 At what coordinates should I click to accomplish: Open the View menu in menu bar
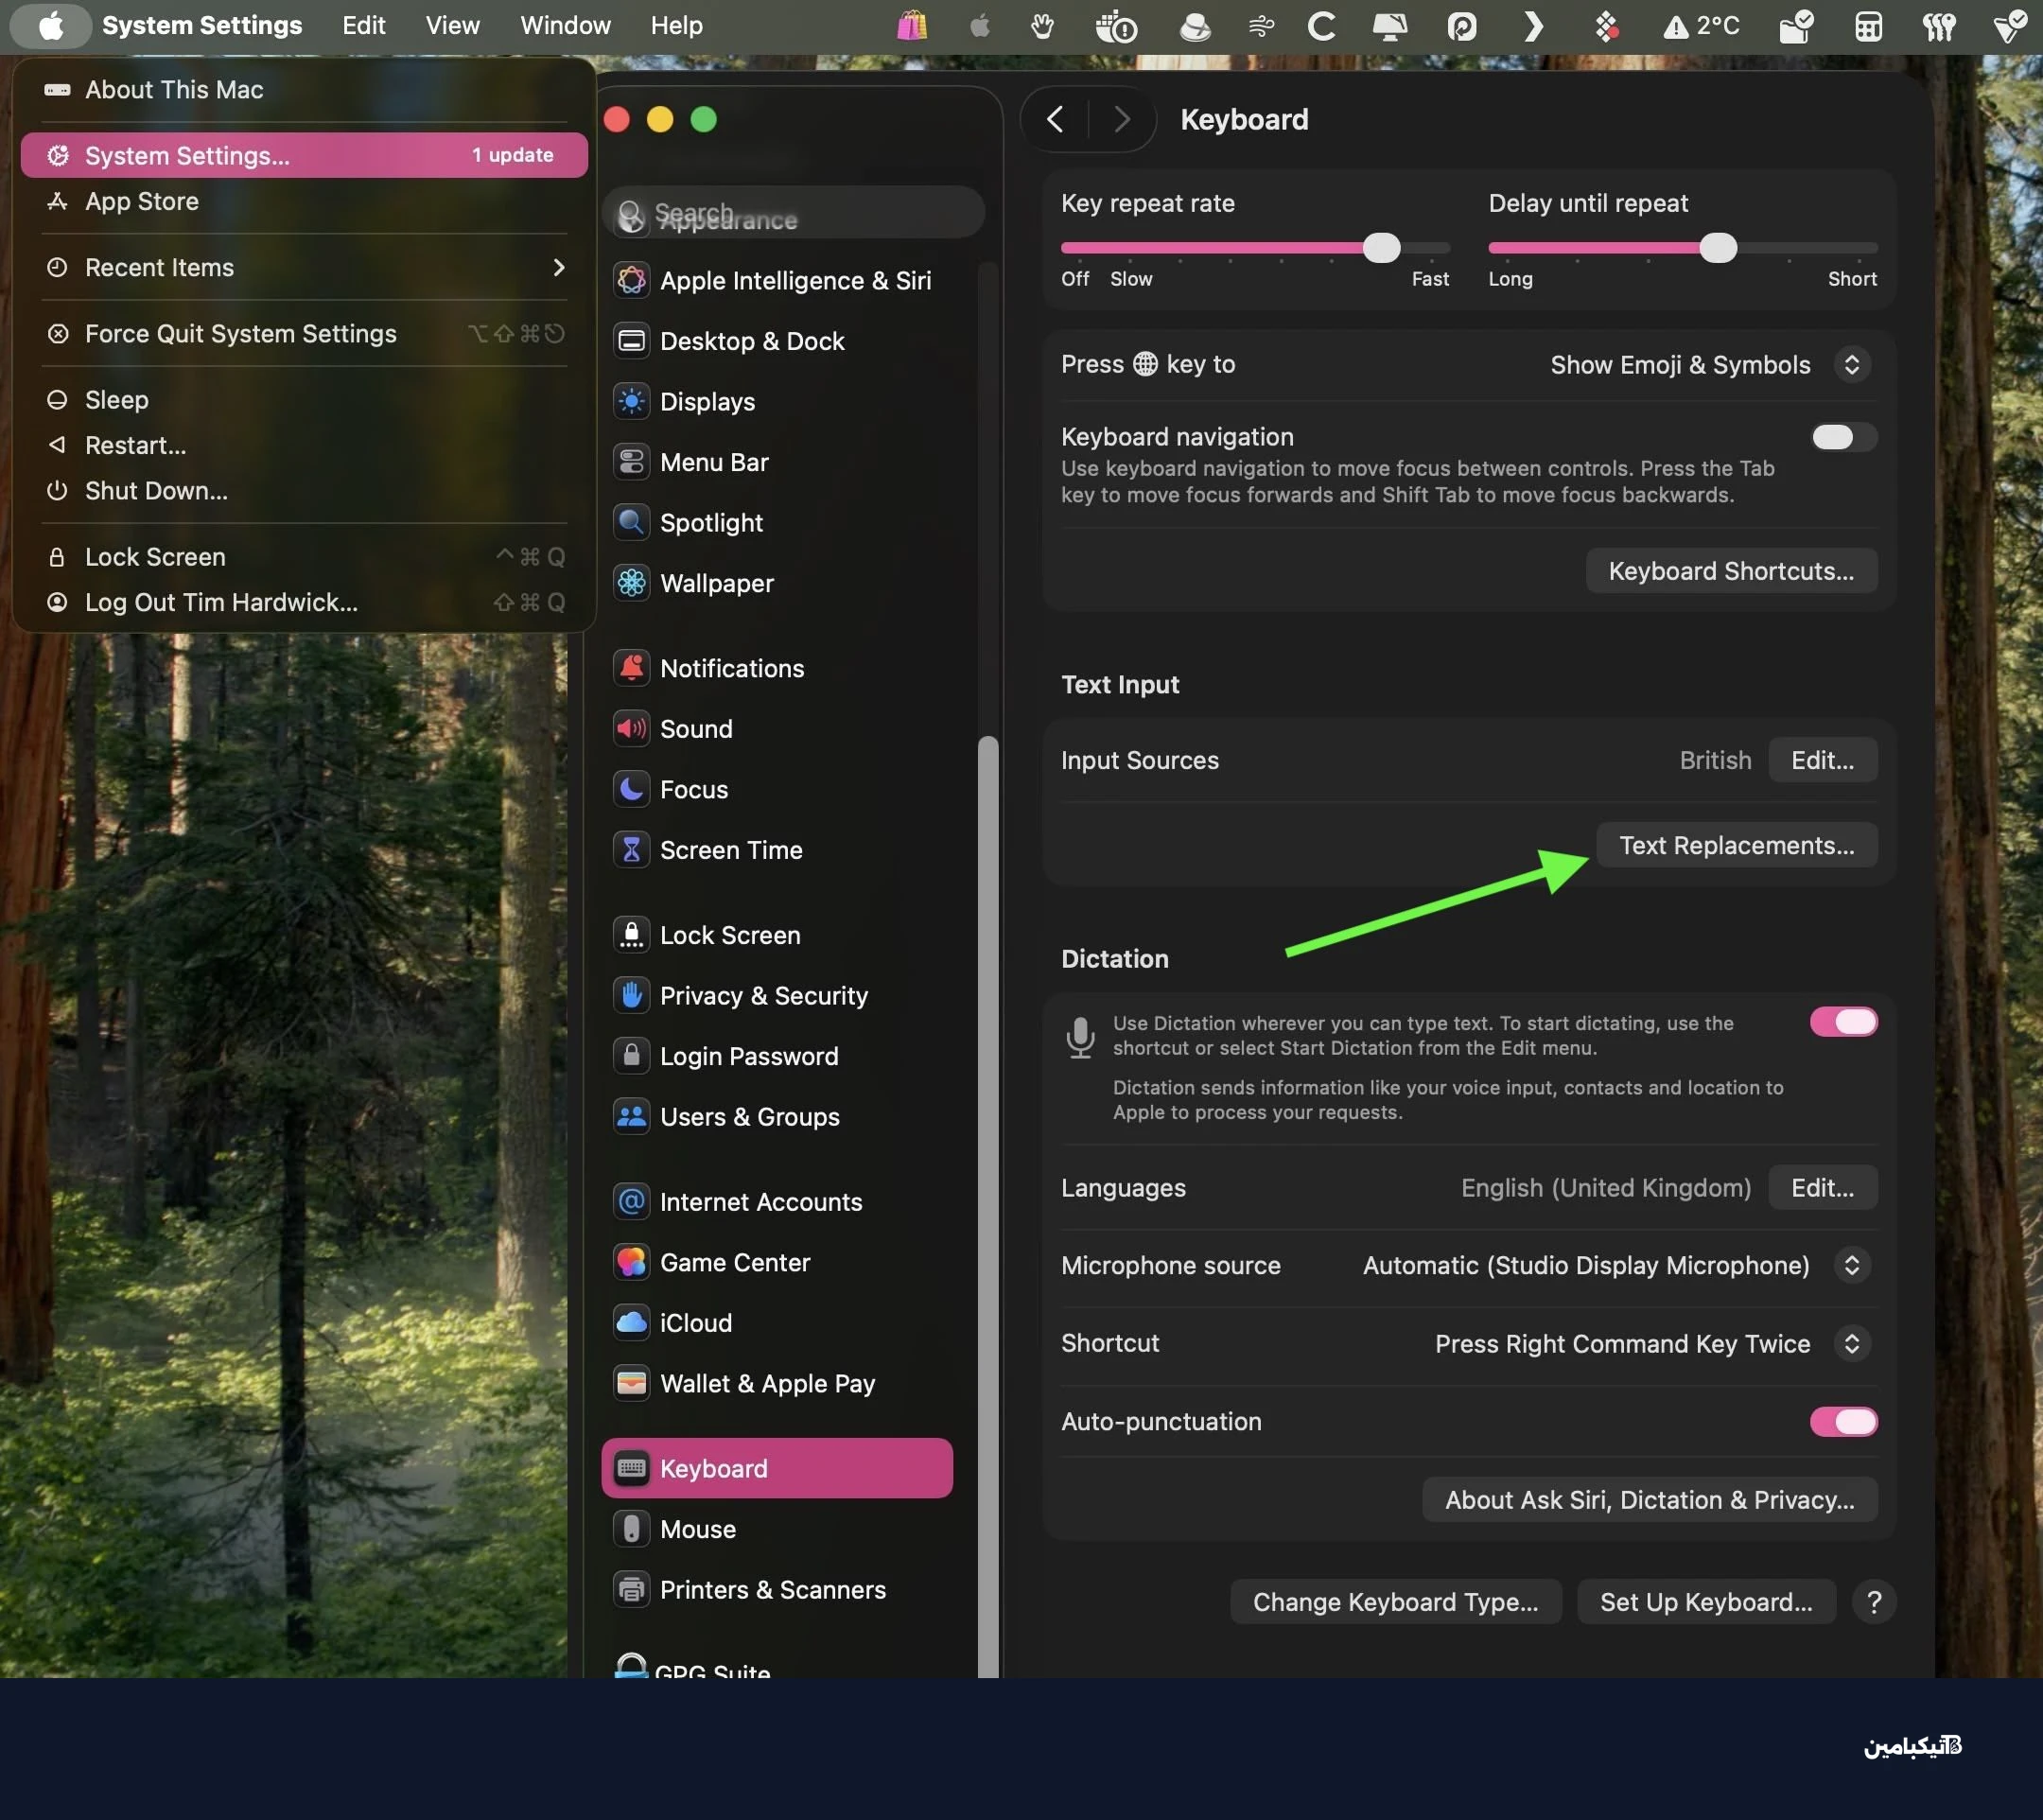coord(452,25)
